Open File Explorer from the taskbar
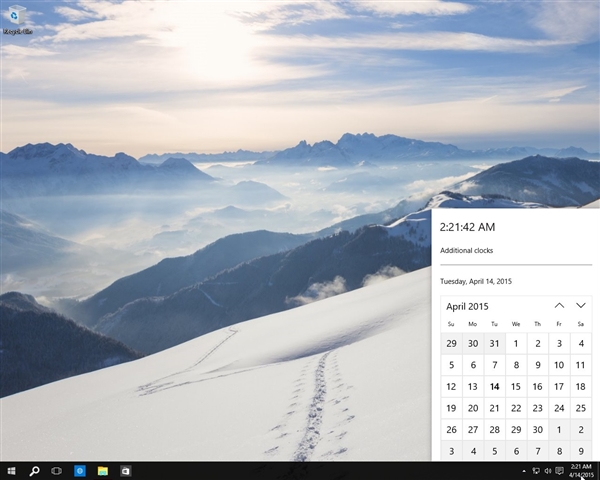The height and width of the screenshot is (480, 600). [x=103, y=471]
